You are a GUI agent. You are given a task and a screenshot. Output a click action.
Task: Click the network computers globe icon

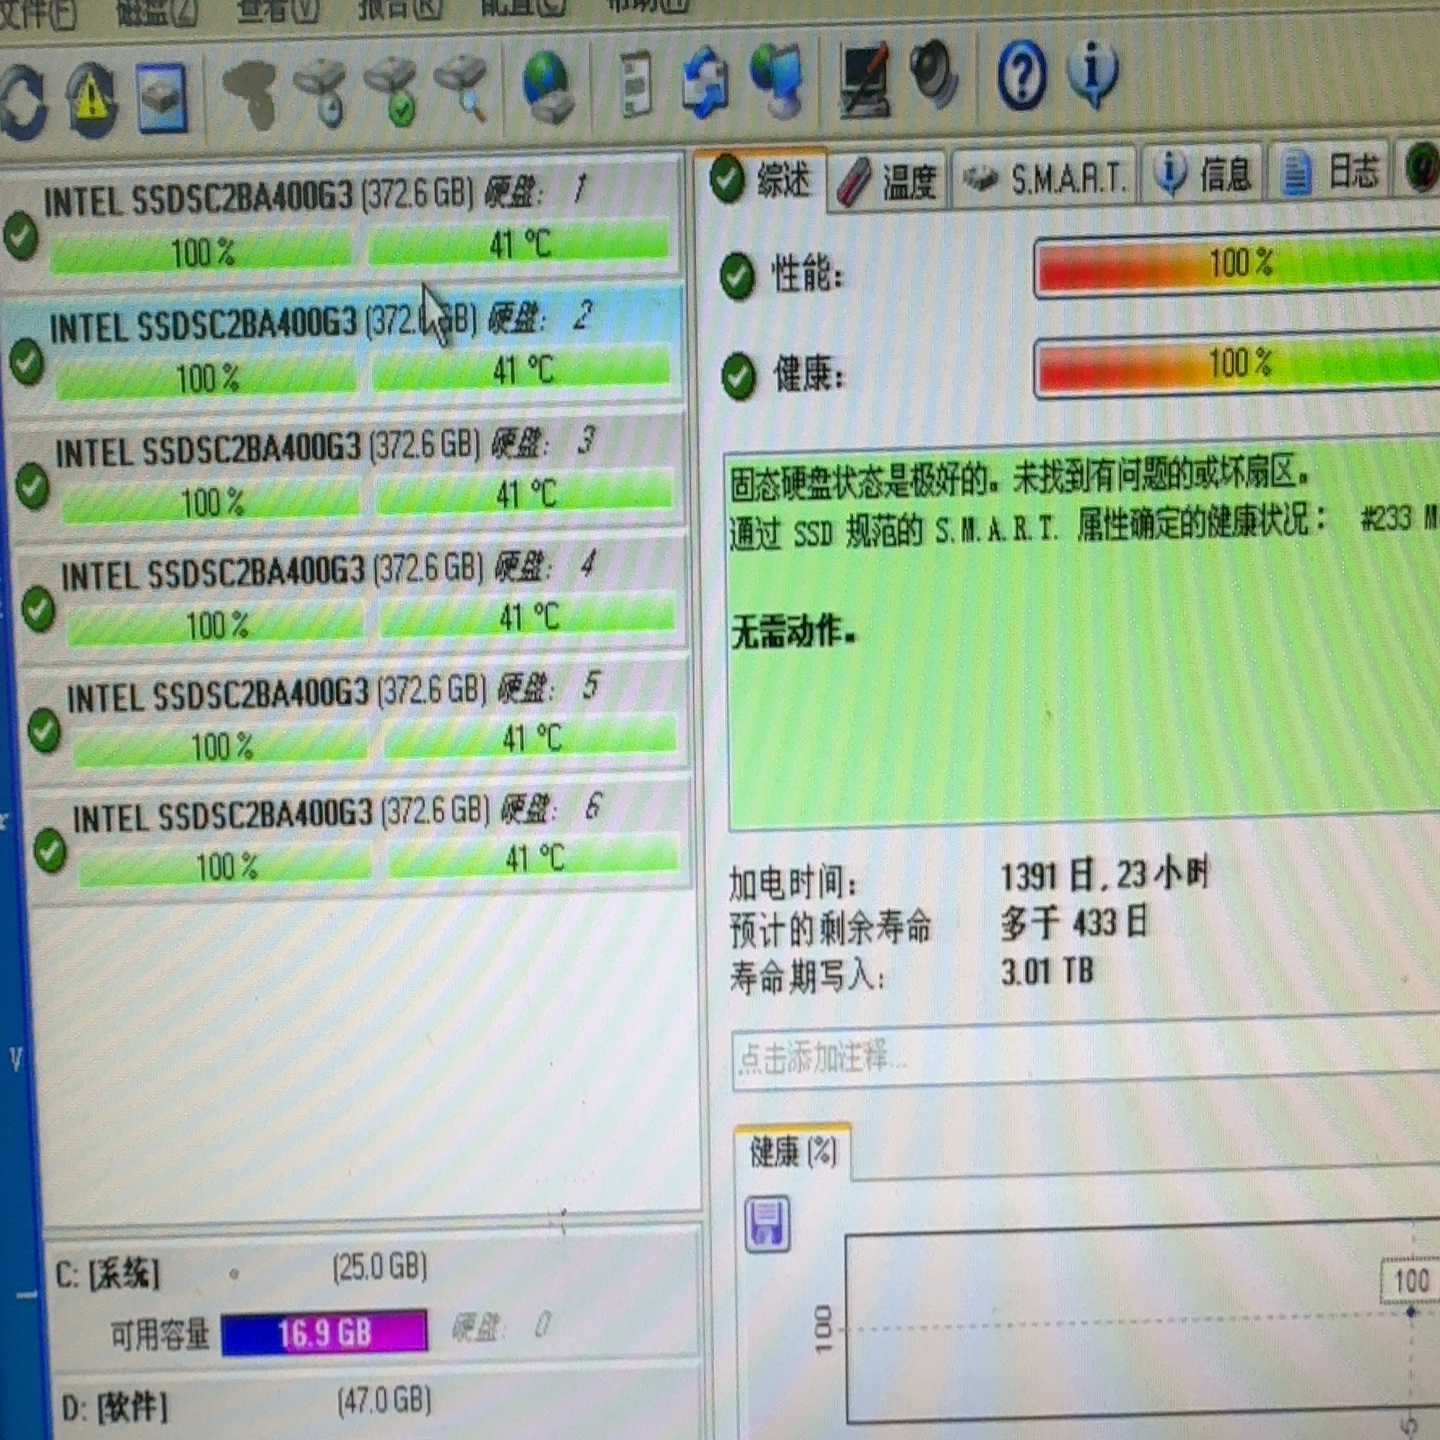pos(779,80)
